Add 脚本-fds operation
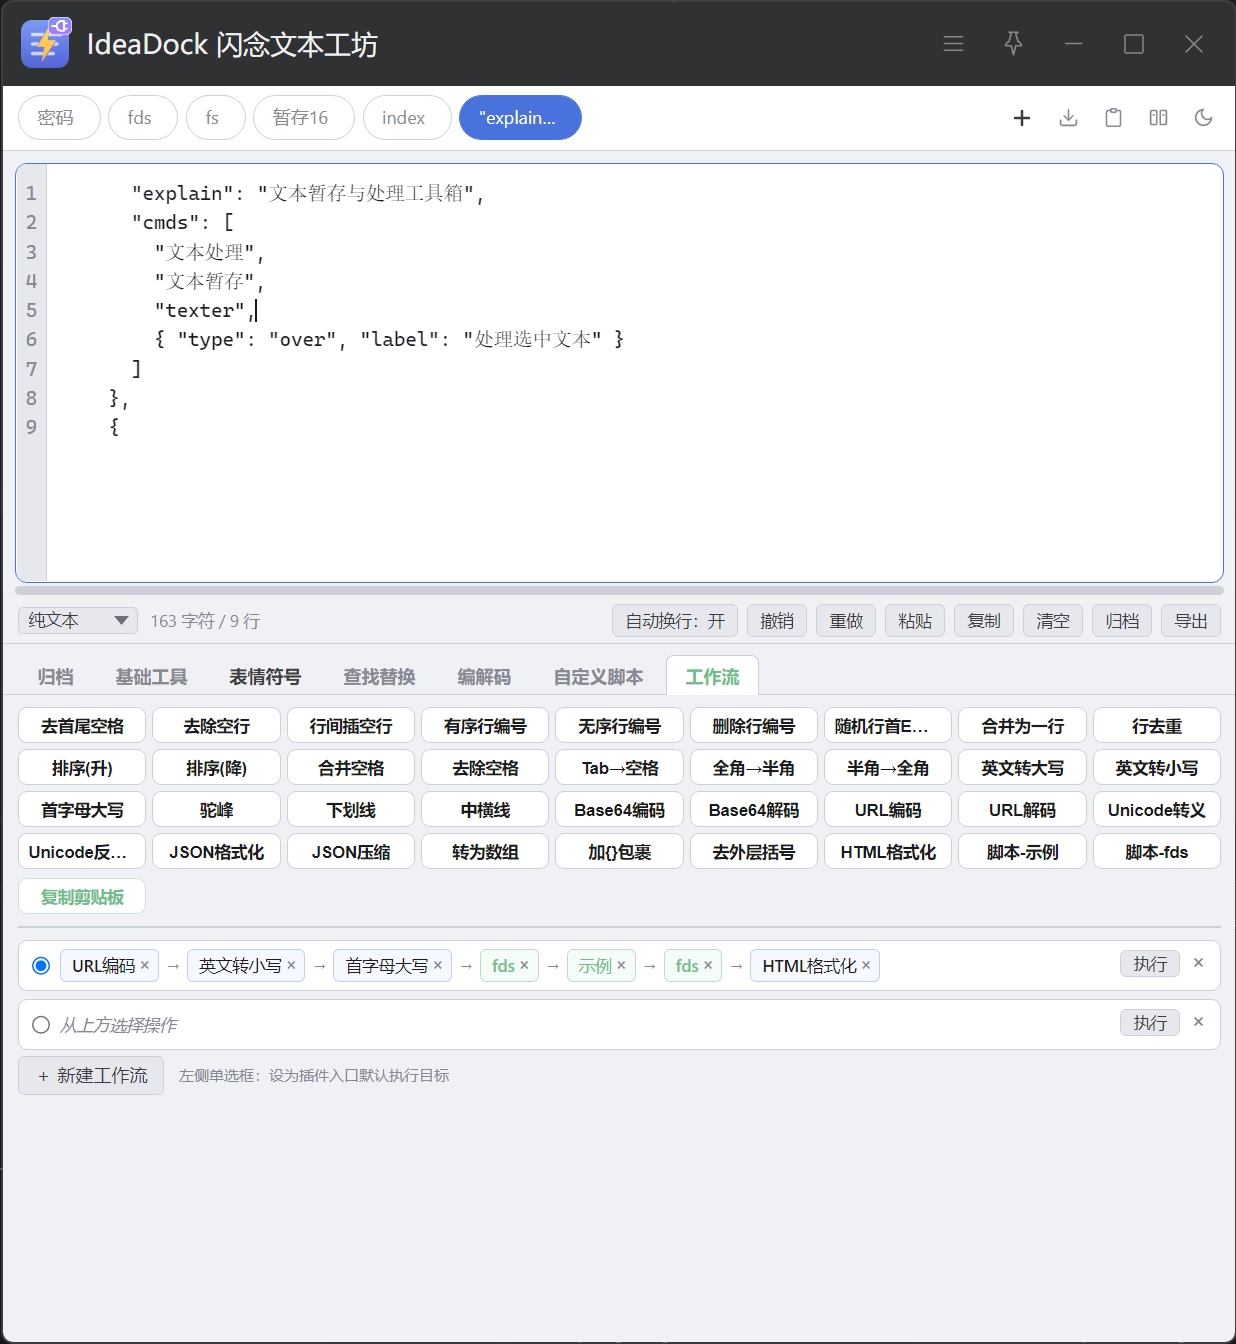 [1157, 852]
